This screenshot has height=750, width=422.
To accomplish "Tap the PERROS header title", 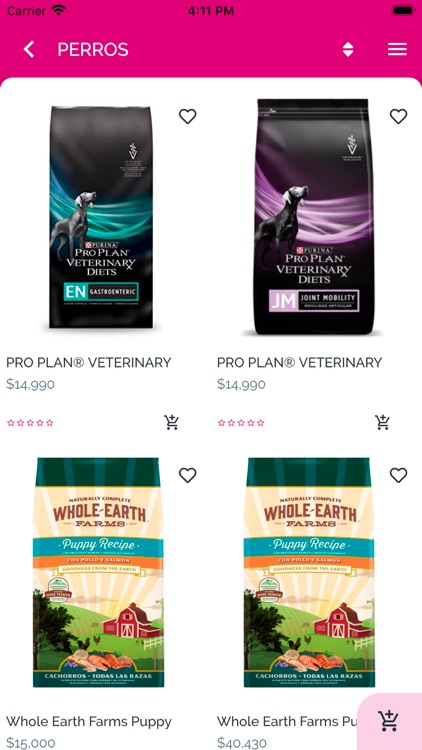I will (93, 49).
